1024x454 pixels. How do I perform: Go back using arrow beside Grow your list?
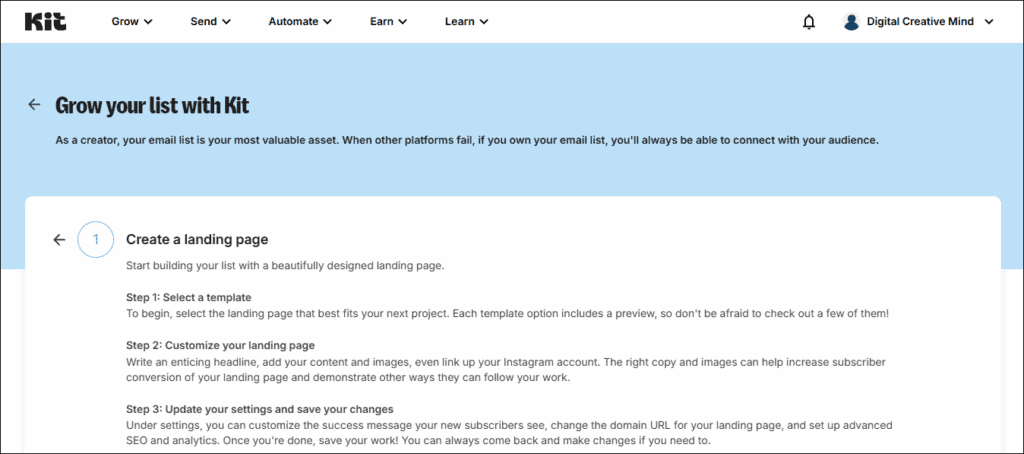click(34, 105)
